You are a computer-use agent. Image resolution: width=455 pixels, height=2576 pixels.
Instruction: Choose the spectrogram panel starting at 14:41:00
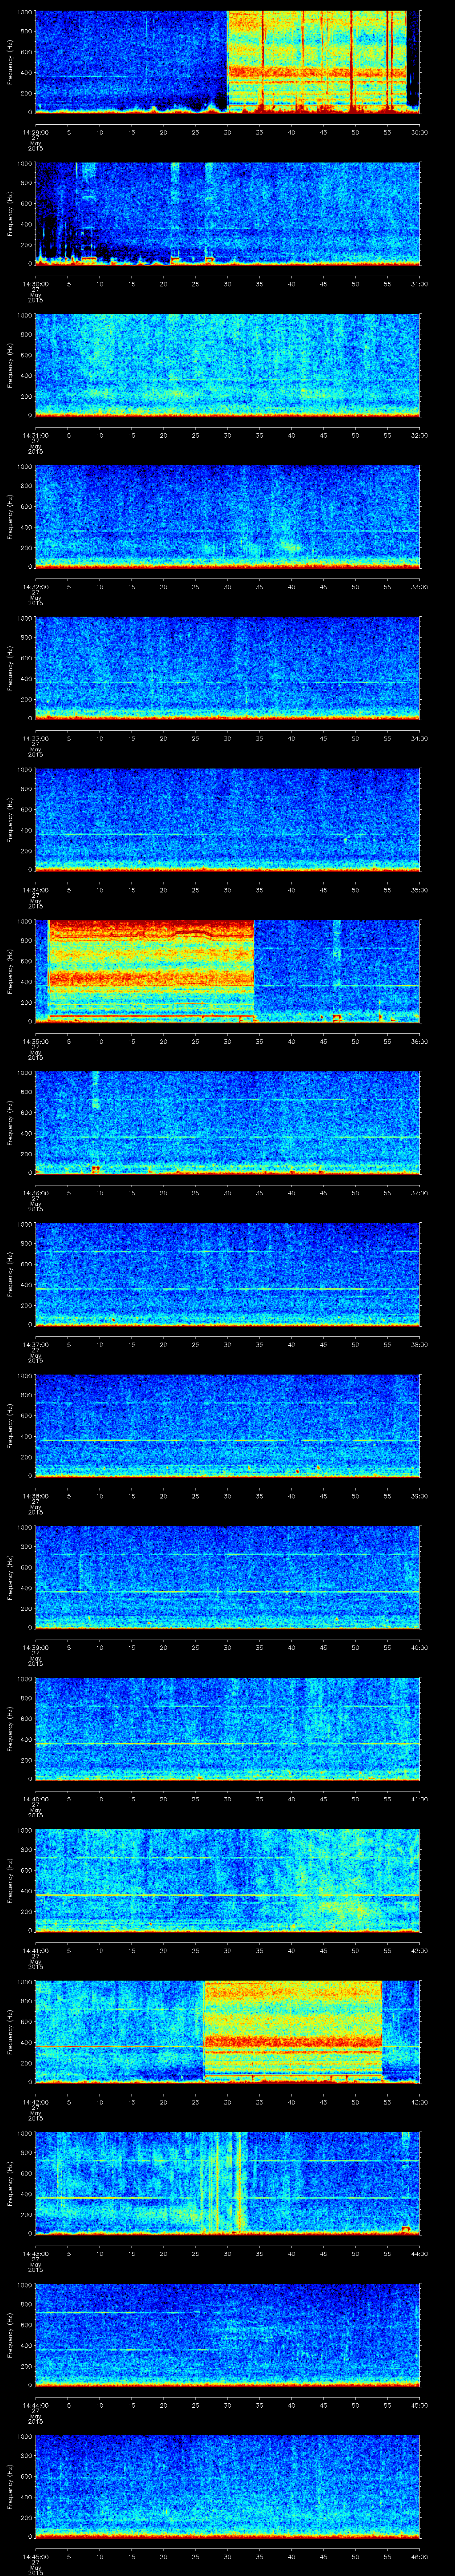click(x=227, y=1881)
